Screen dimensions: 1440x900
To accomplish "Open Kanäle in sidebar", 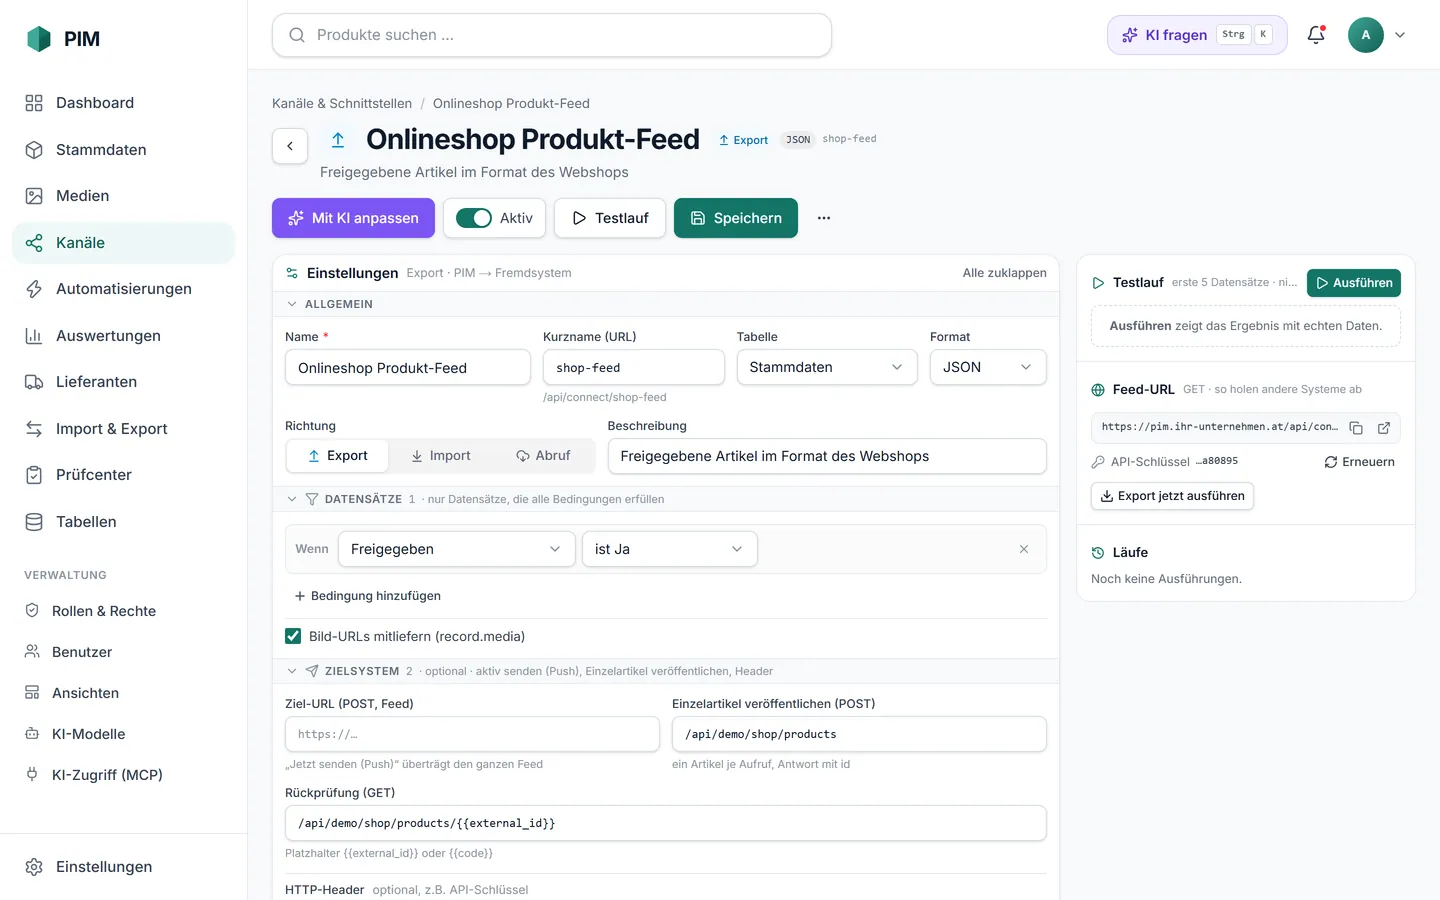I will coord(123,243).
